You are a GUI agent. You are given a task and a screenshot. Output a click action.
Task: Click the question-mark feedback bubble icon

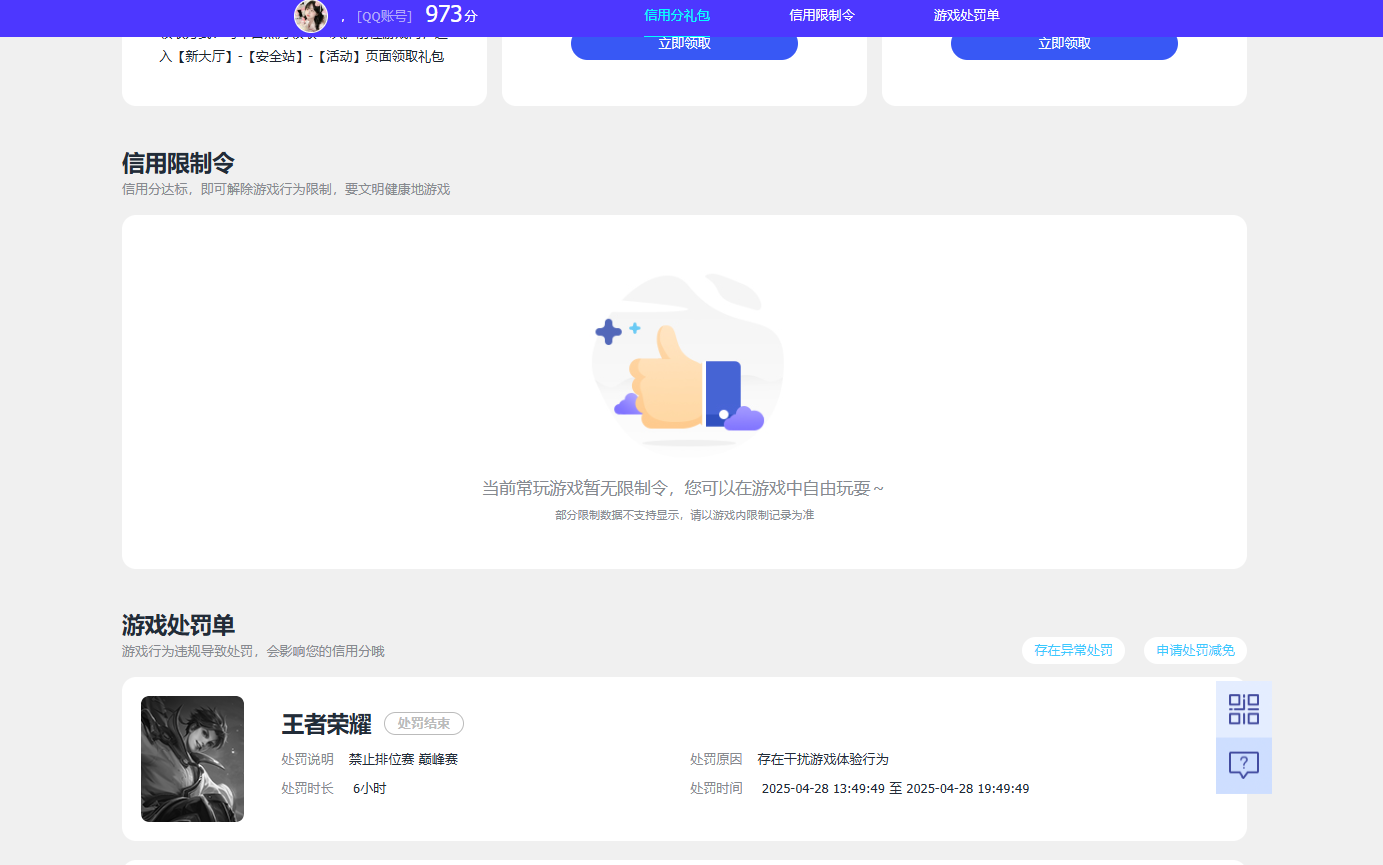pyautogui.click(x=1243, y=765)
